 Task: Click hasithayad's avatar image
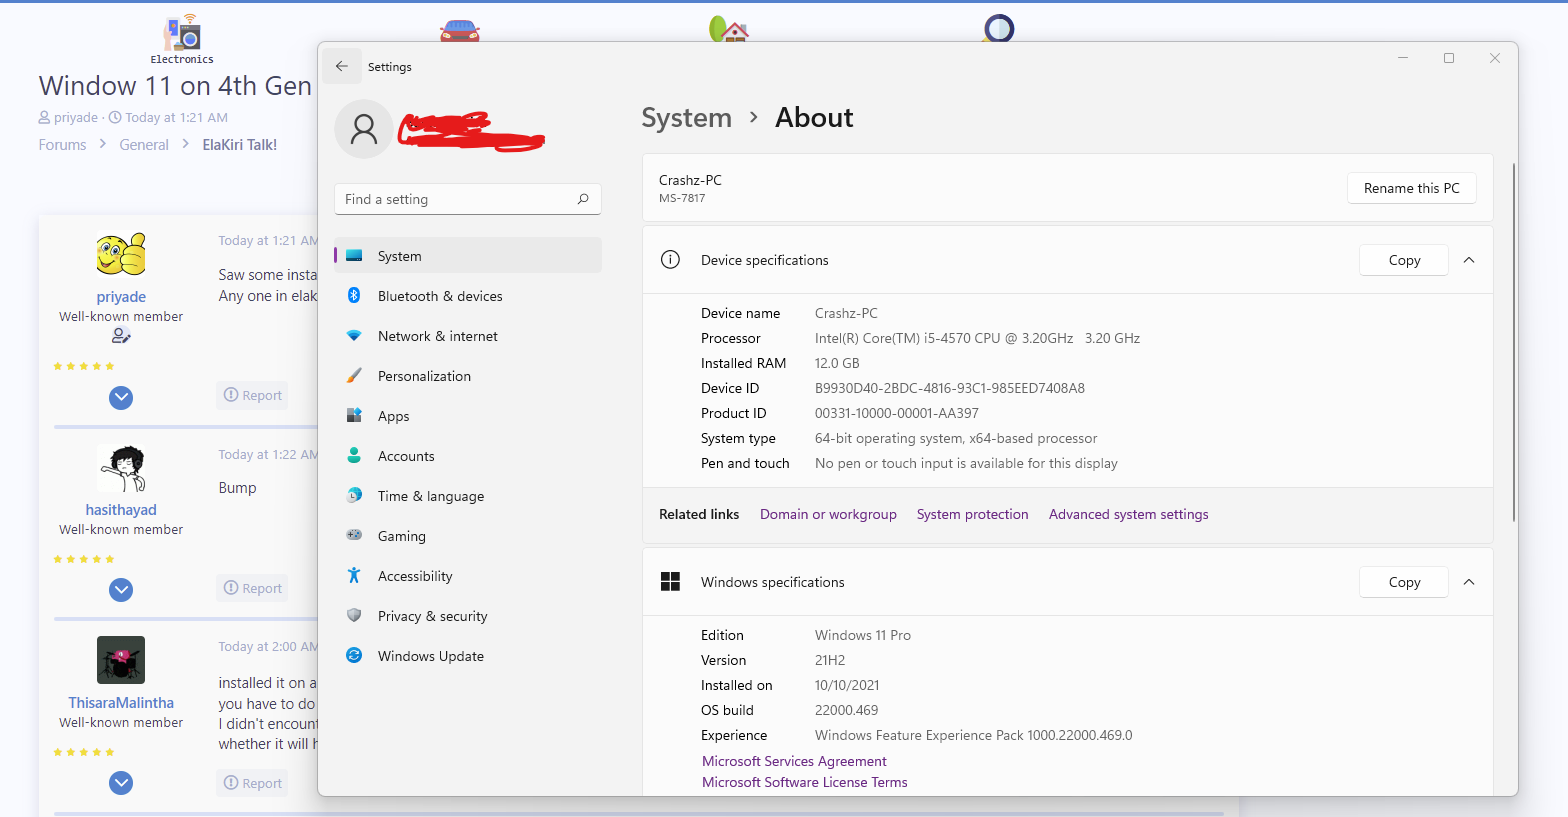point(121,468)
